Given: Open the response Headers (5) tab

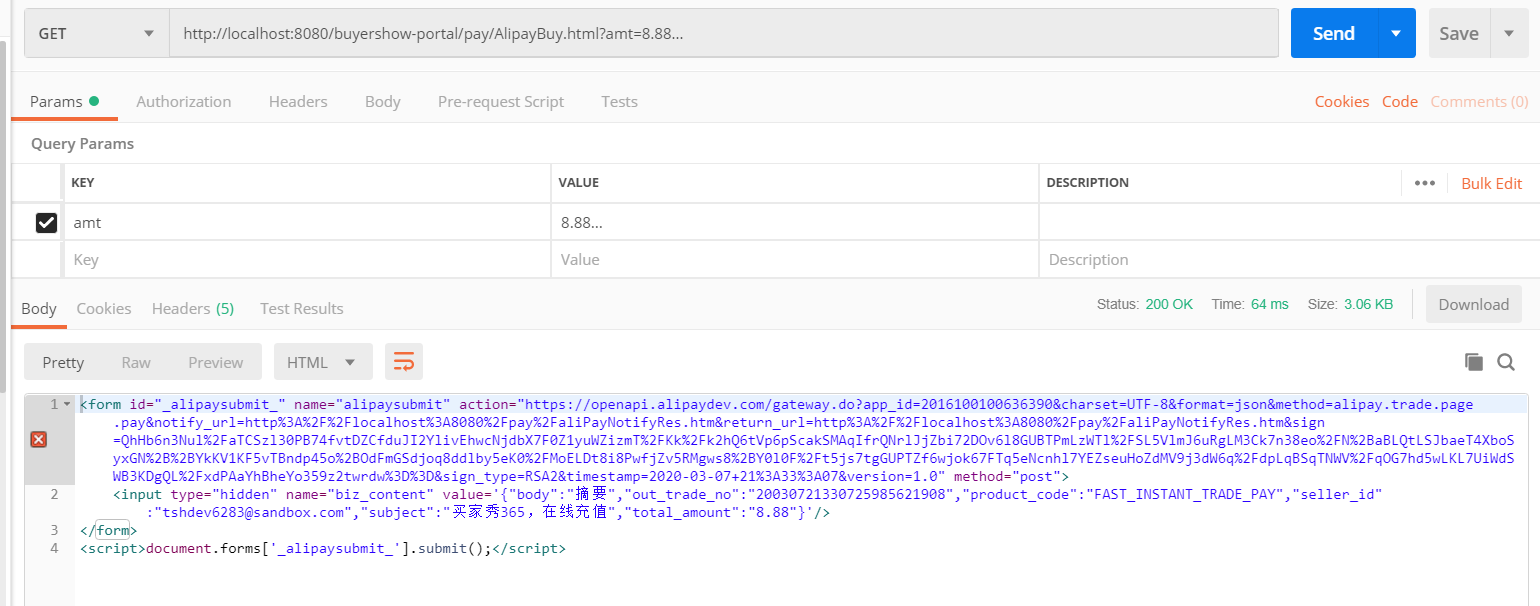Looking at the screenshot, I should pos(193,308).
